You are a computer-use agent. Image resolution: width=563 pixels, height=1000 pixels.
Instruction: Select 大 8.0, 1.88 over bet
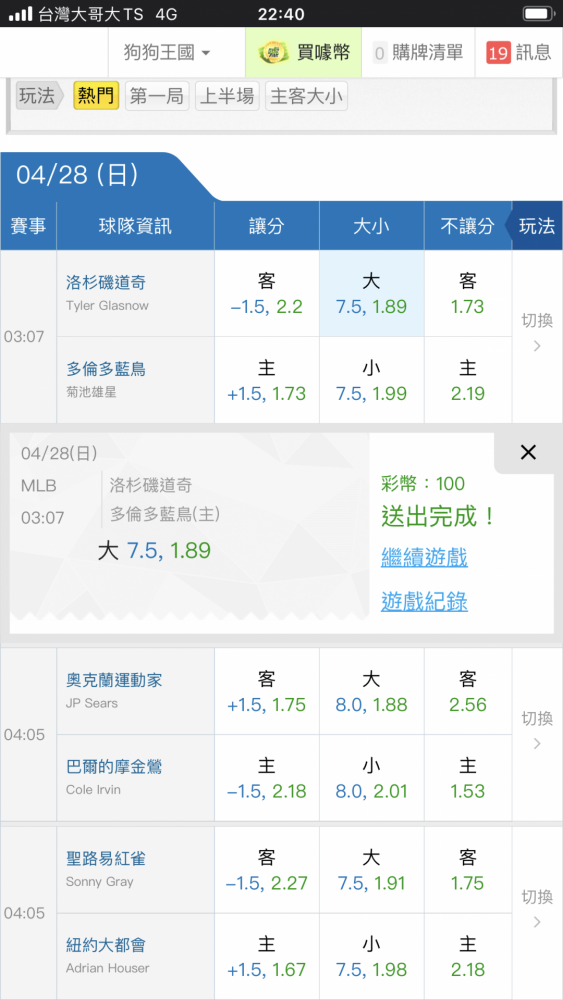(x=372, y=691)
